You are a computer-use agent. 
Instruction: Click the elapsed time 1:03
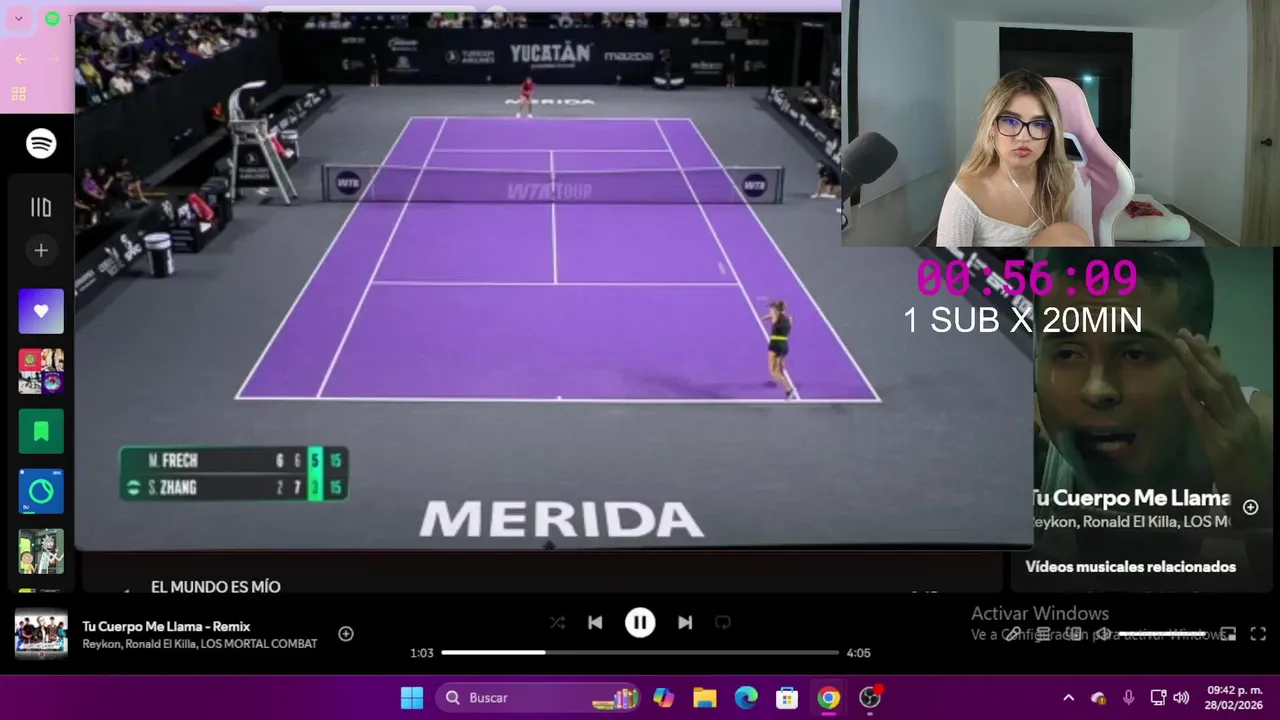pos(421,653)
